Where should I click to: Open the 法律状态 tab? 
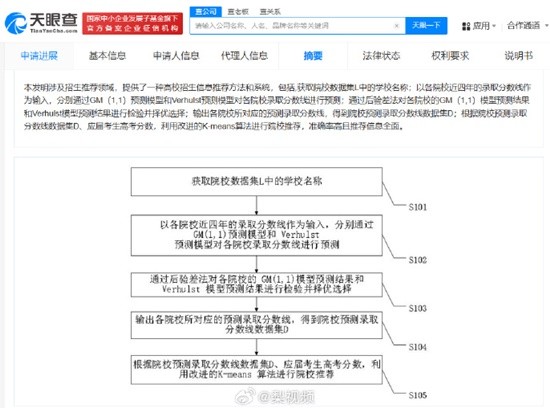(381, 55)
